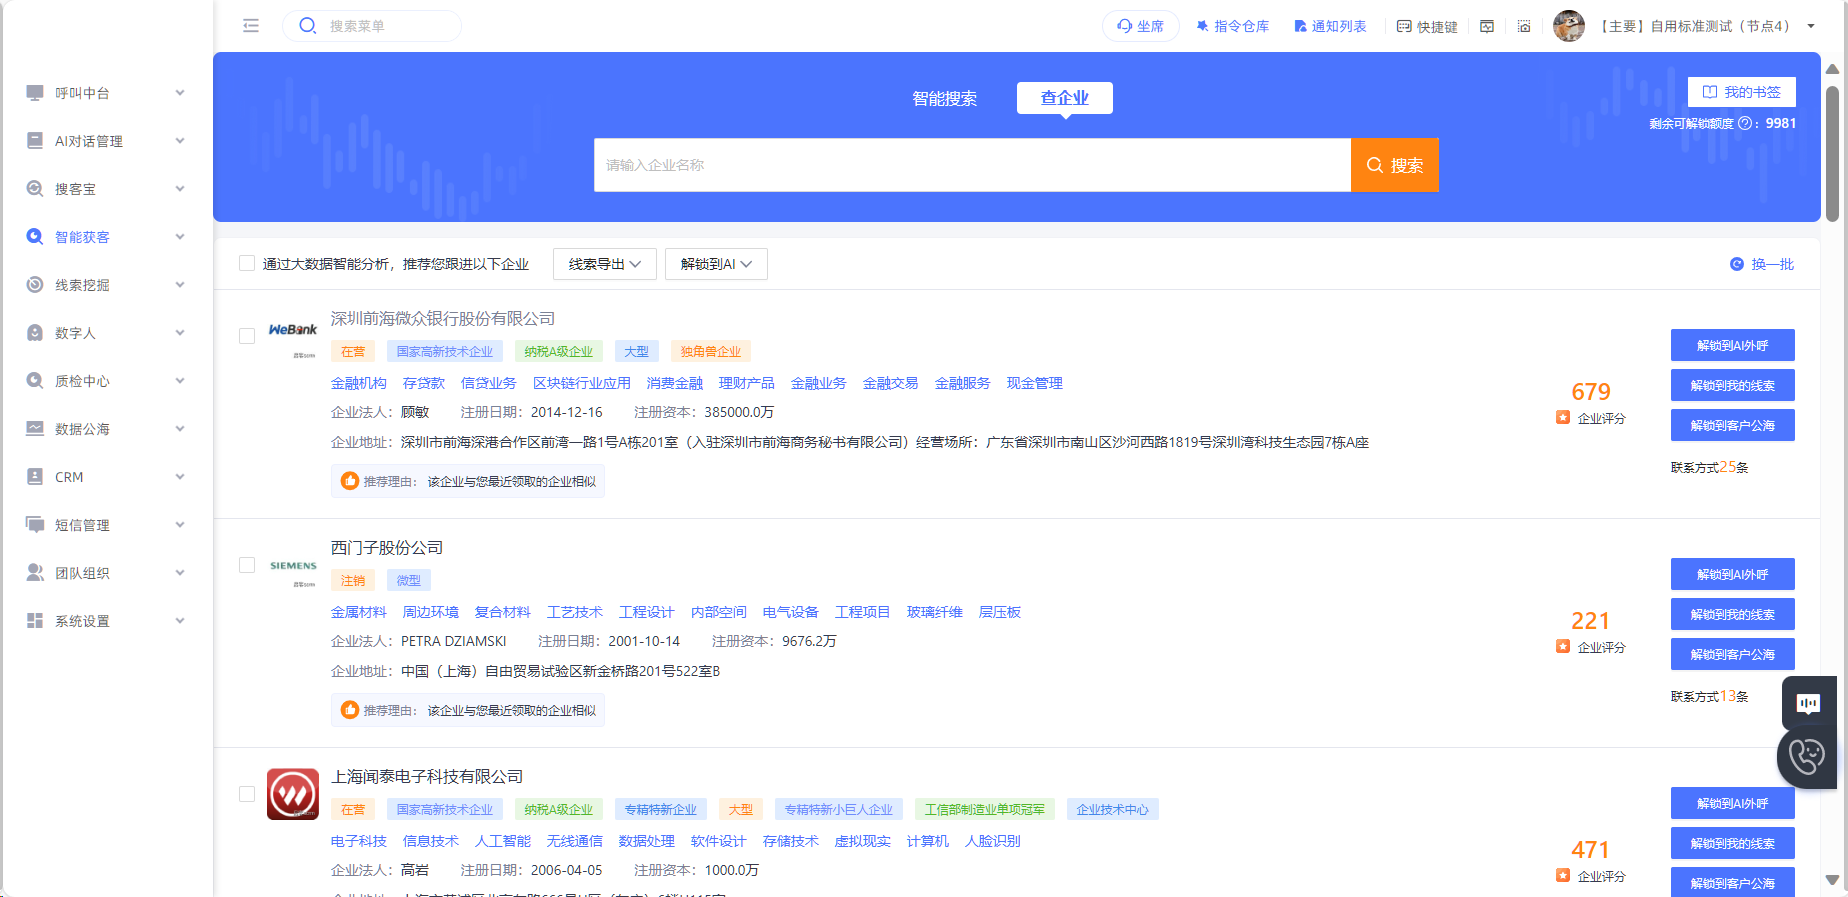Select the 查企业 tab
This screenshot has height=897, width=1848.
[1065, 98]
